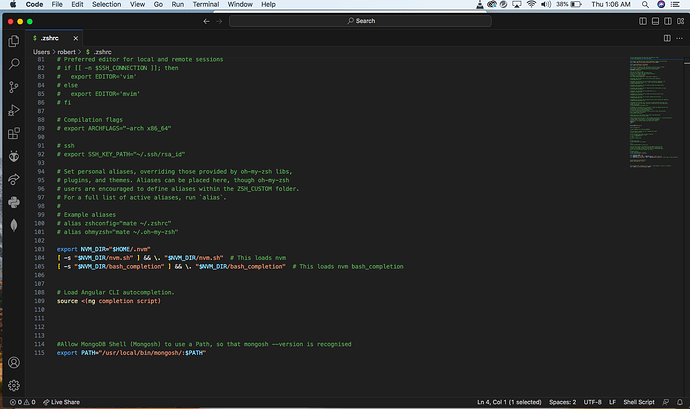Open the Source Control view
Image resolution: width=690 pixels, height=409 pixels.
click(14, 87)
